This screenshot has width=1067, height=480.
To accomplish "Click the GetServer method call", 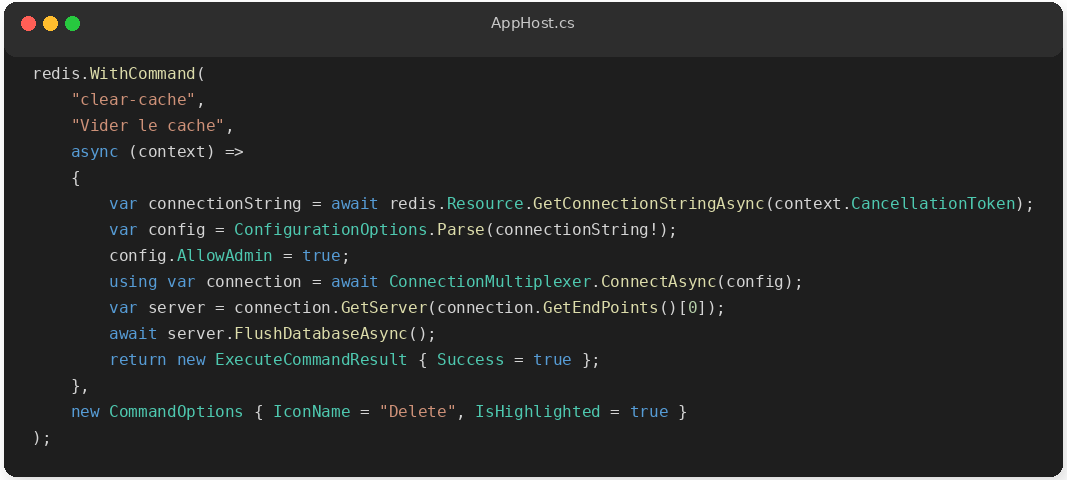I will pyautogui.click(x=384, y=308).
